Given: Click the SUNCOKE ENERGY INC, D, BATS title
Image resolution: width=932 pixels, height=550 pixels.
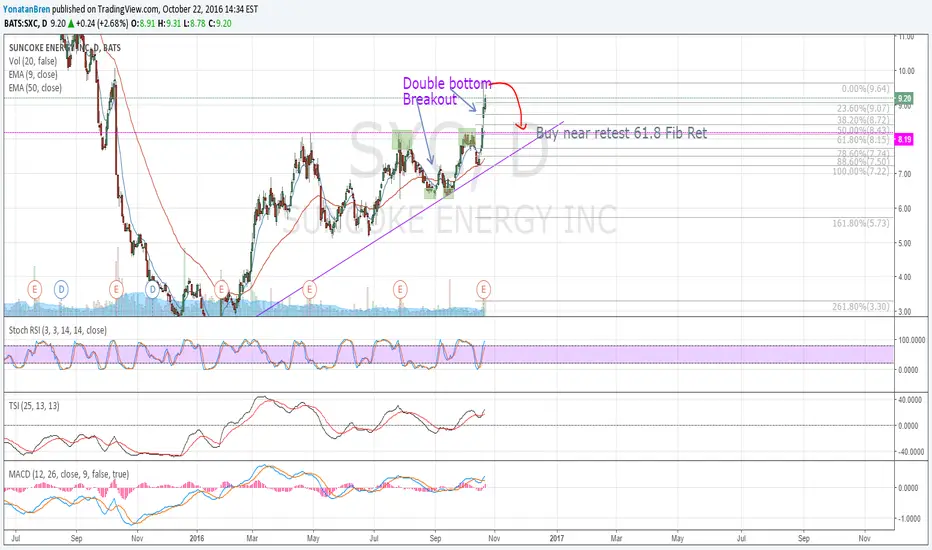Looking at the screenshot, I should [65, 48].
